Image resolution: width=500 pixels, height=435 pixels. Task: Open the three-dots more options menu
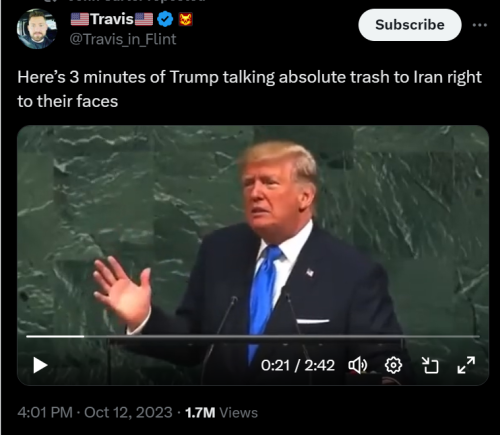click(x=480, y=25)
